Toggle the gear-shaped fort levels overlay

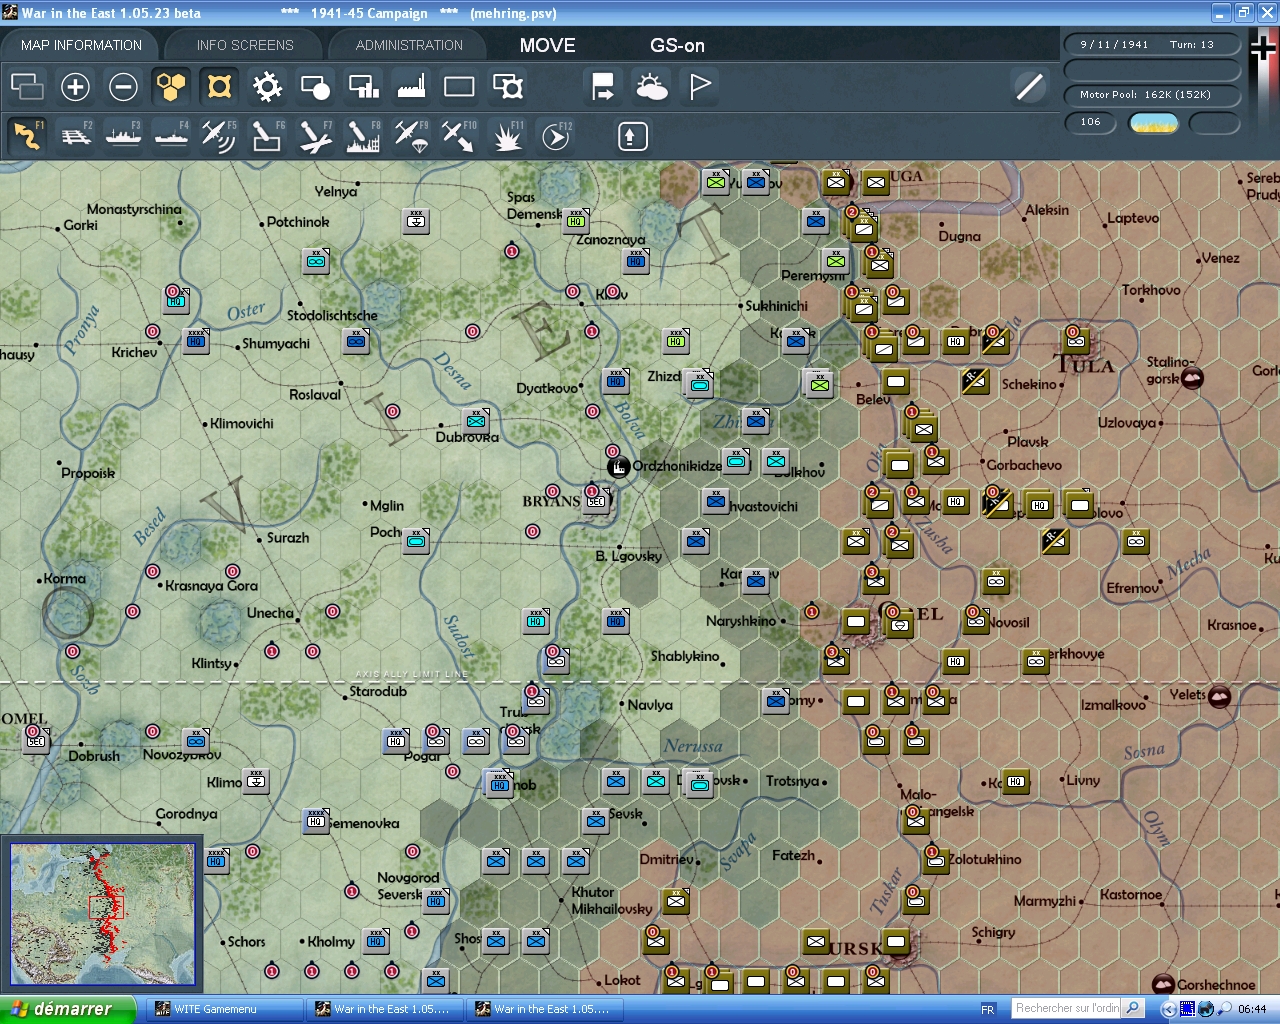point(267,87)
